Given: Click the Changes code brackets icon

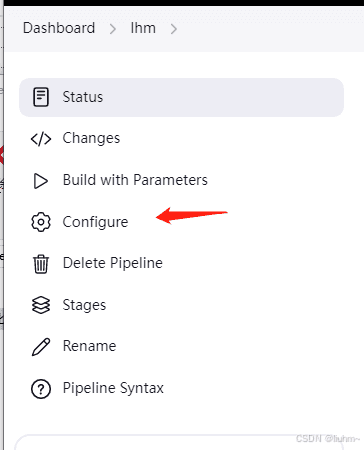Looking at the screenshot, I should [x=41, y=139].
